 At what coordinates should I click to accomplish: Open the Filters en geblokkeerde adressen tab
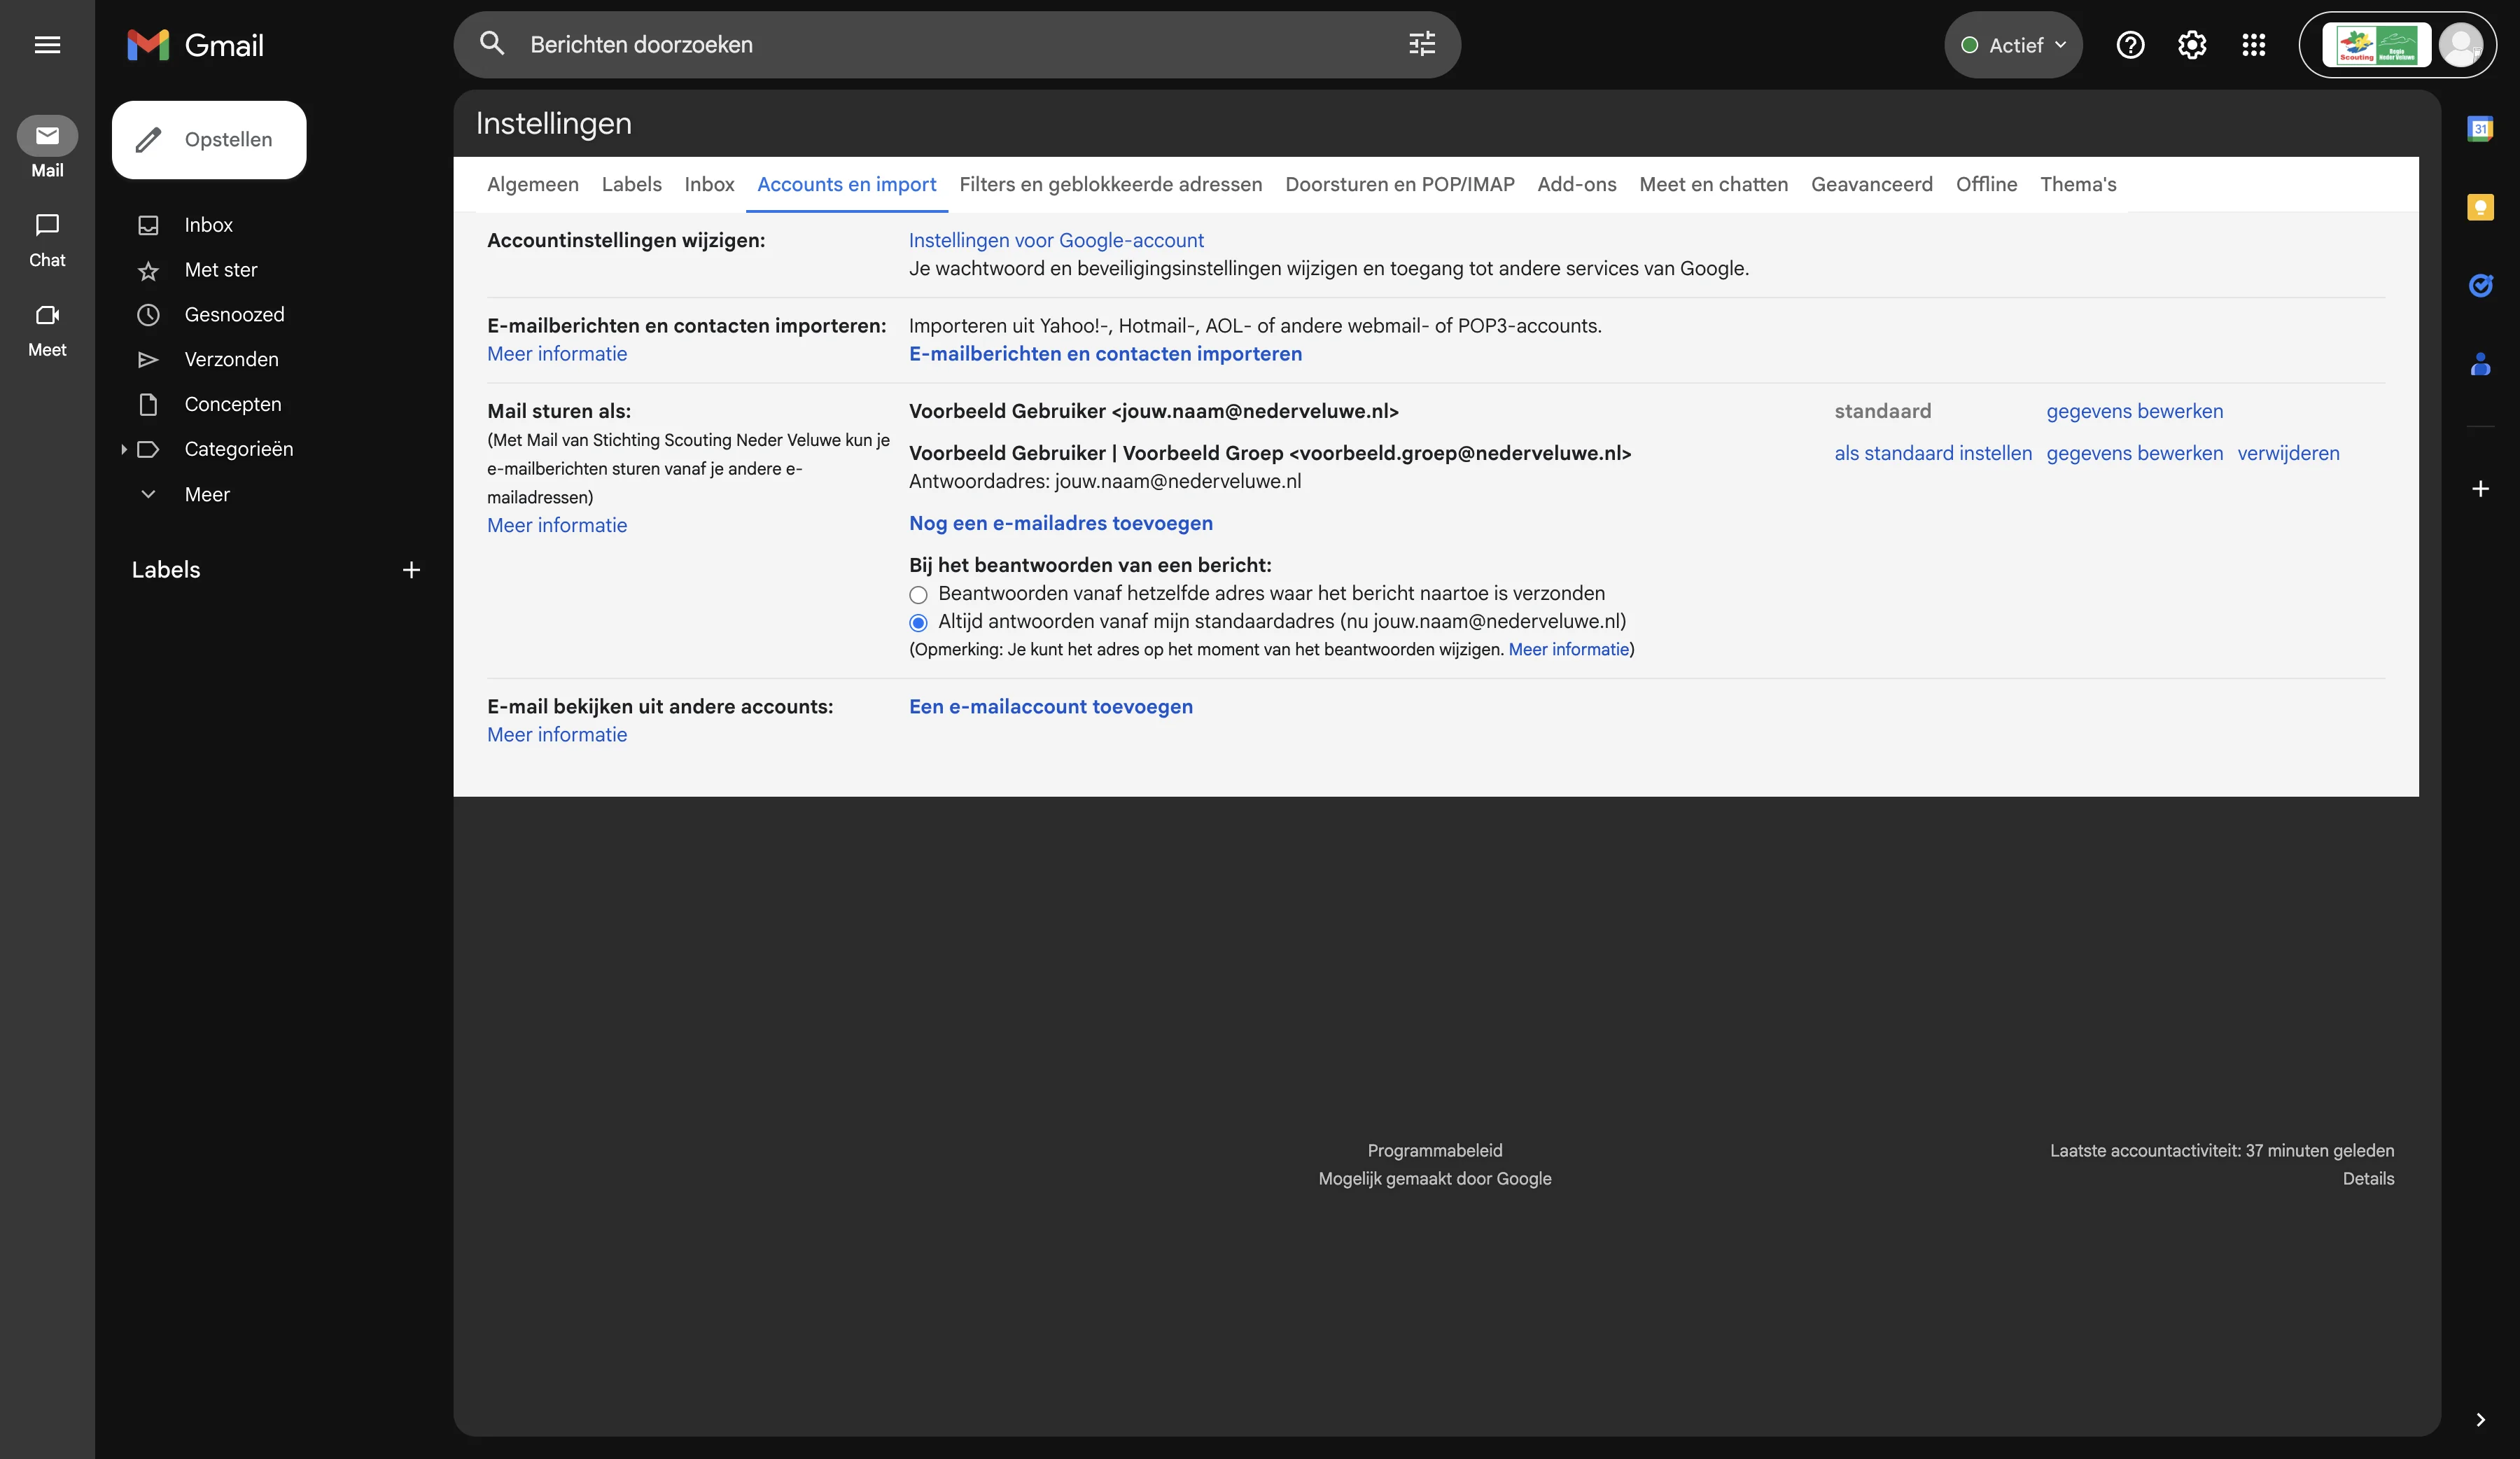pyautogui.click(x=1110, y=184)
